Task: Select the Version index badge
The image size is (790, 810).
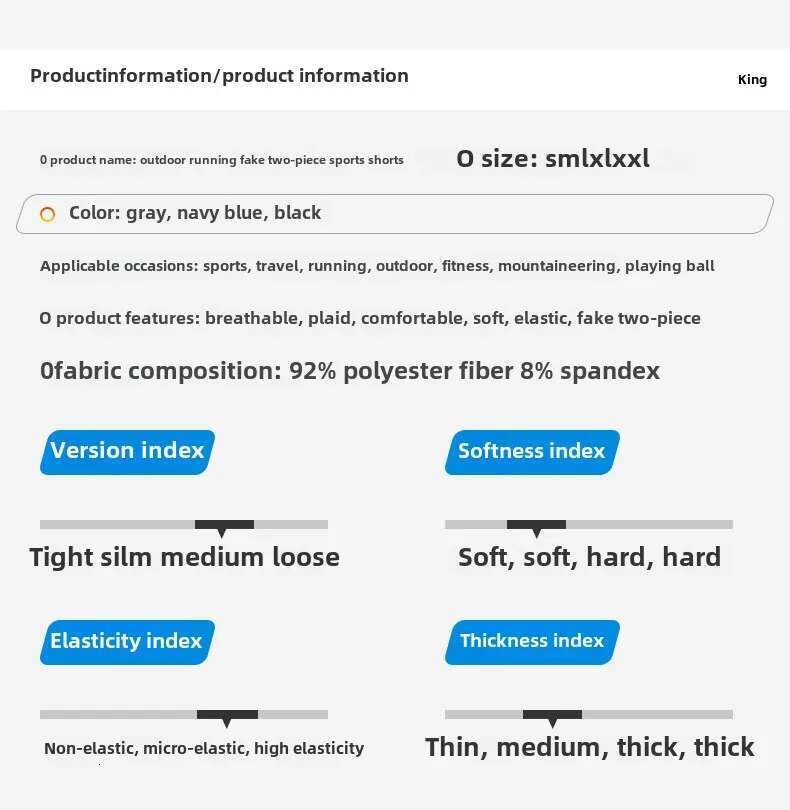Action: coord(127,452)
